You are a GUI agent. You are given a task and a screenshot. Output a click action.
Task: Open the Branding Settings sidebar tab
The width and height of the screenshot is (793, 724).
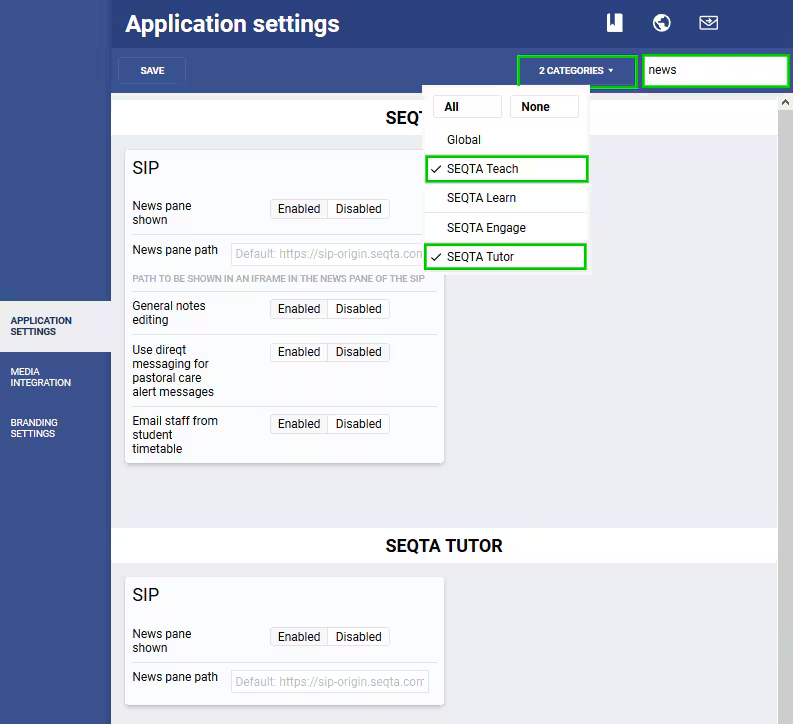coord(55,428)
